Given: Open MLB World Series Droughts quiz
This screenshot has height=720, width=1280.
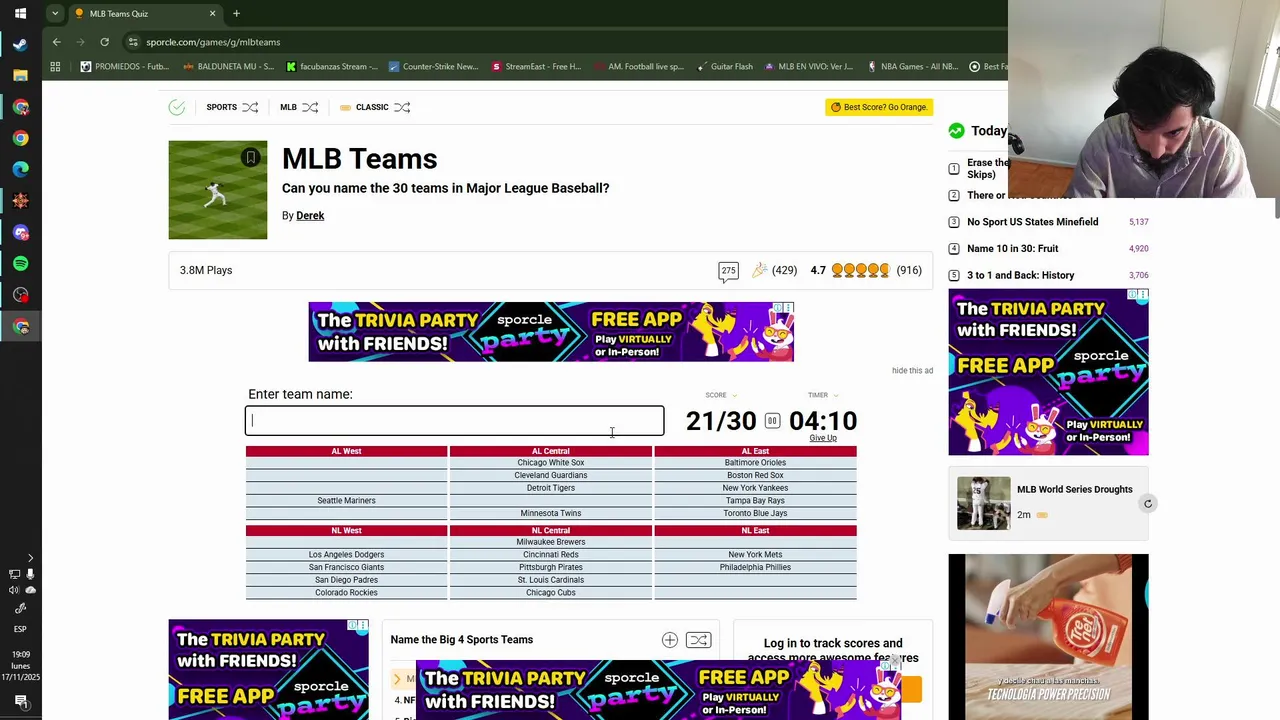Looking at the screenshot, I should pos(1074,490).
